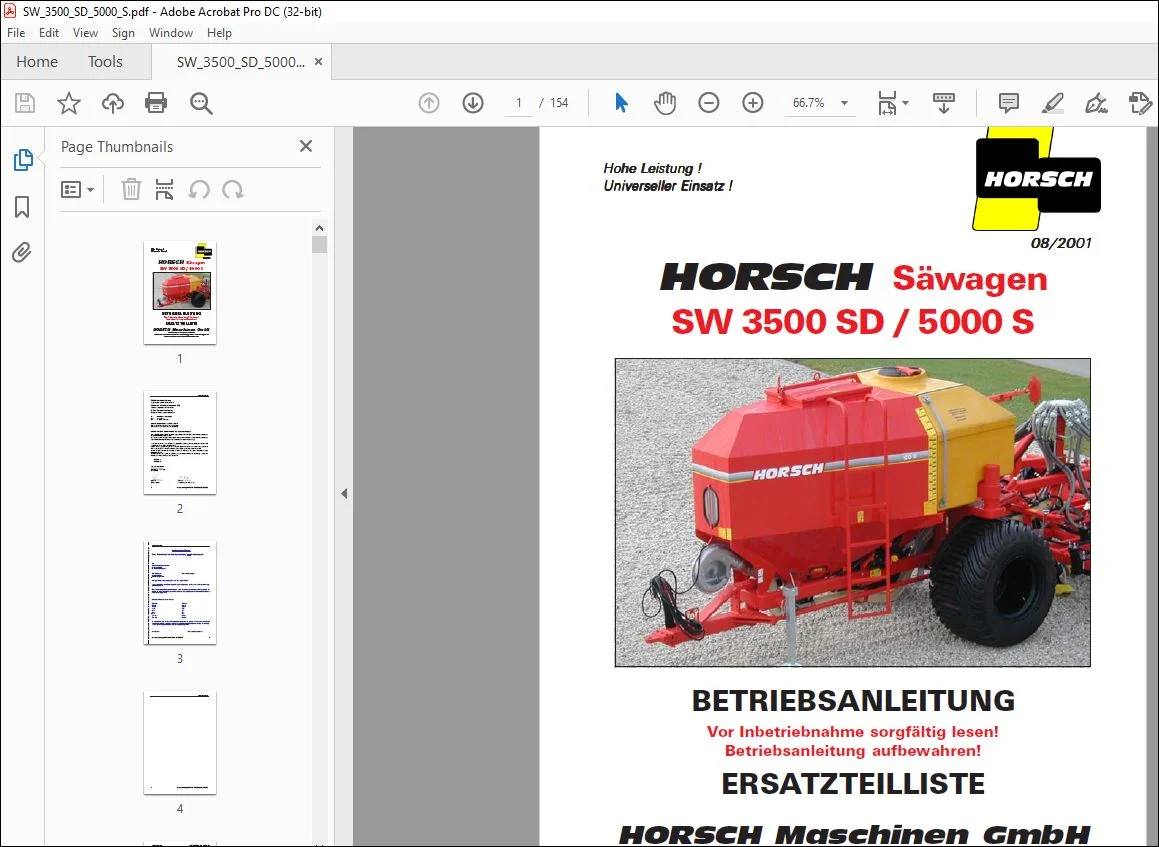
Task: Delete the selected page with the trash icon
Action: click(x=131, y=190)
